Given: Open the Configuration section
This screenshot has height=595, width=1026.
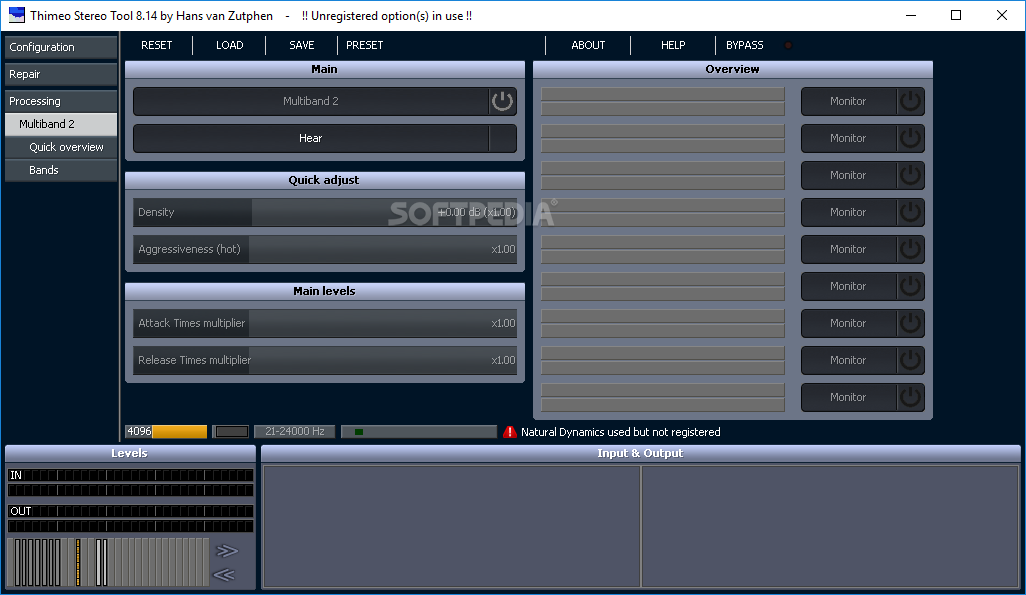Looking at the screenshot, I should (x=61, y=47).
